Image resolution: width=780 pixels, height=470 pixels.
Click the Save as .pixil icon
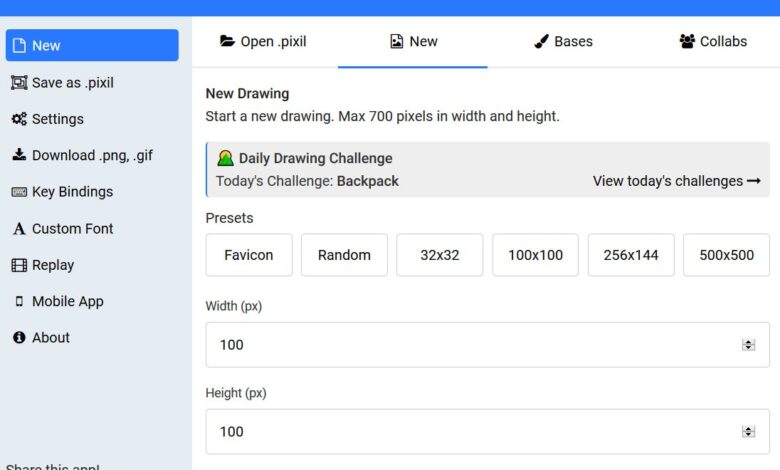point(19,83)
